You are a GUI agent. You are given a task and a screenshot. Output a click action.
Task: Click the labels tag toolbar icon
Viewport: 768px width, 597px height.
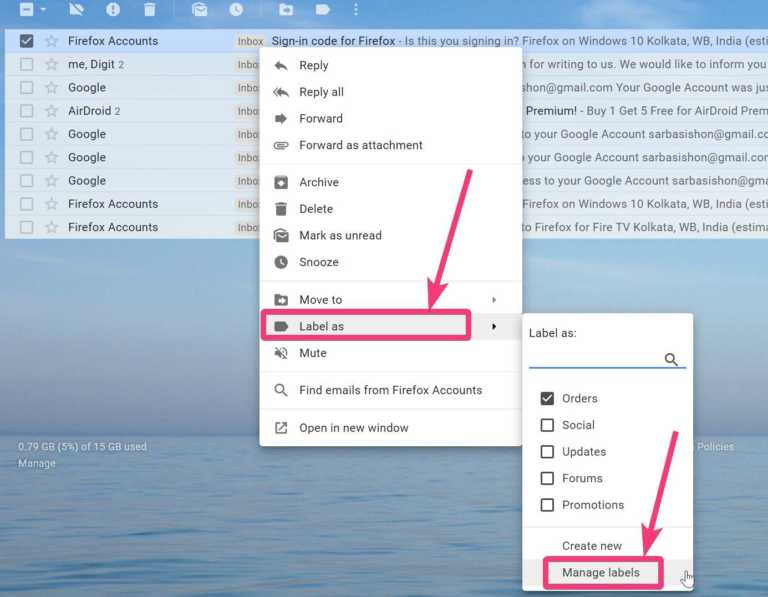click(x=322, y=9)
